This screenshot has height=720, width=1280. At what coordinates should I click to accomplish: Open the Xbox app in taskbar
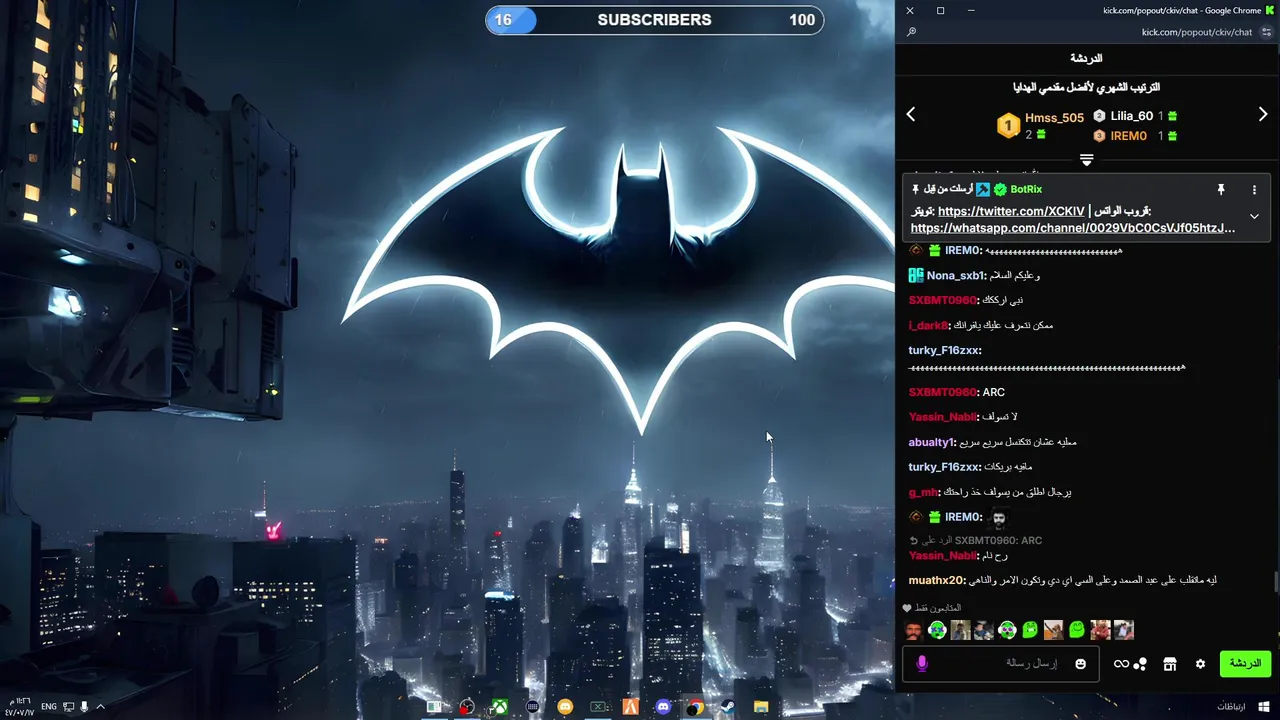pyautogui.click(x=499, y=707)
